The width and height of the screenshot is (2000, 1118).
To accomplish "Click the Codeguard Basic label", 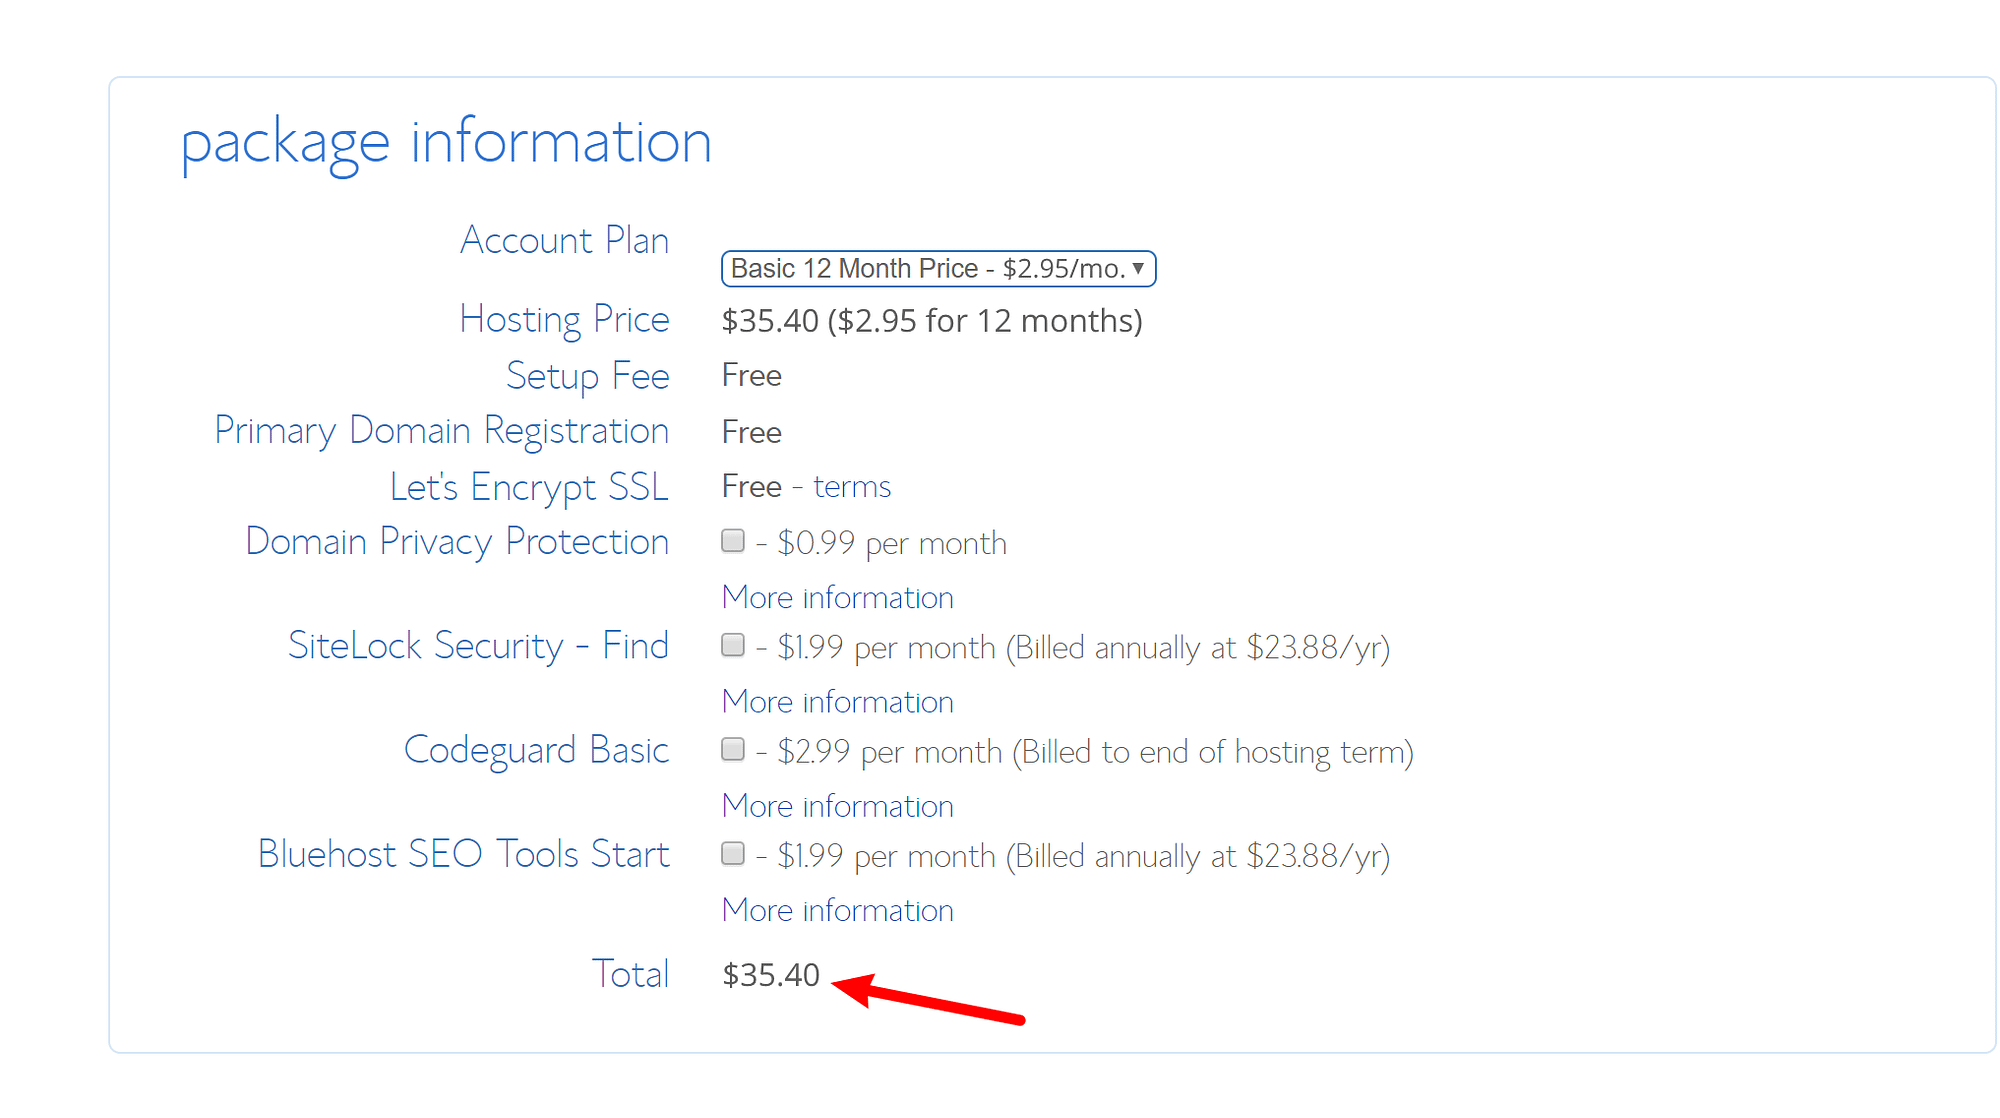I will click(x=536, y=750).
